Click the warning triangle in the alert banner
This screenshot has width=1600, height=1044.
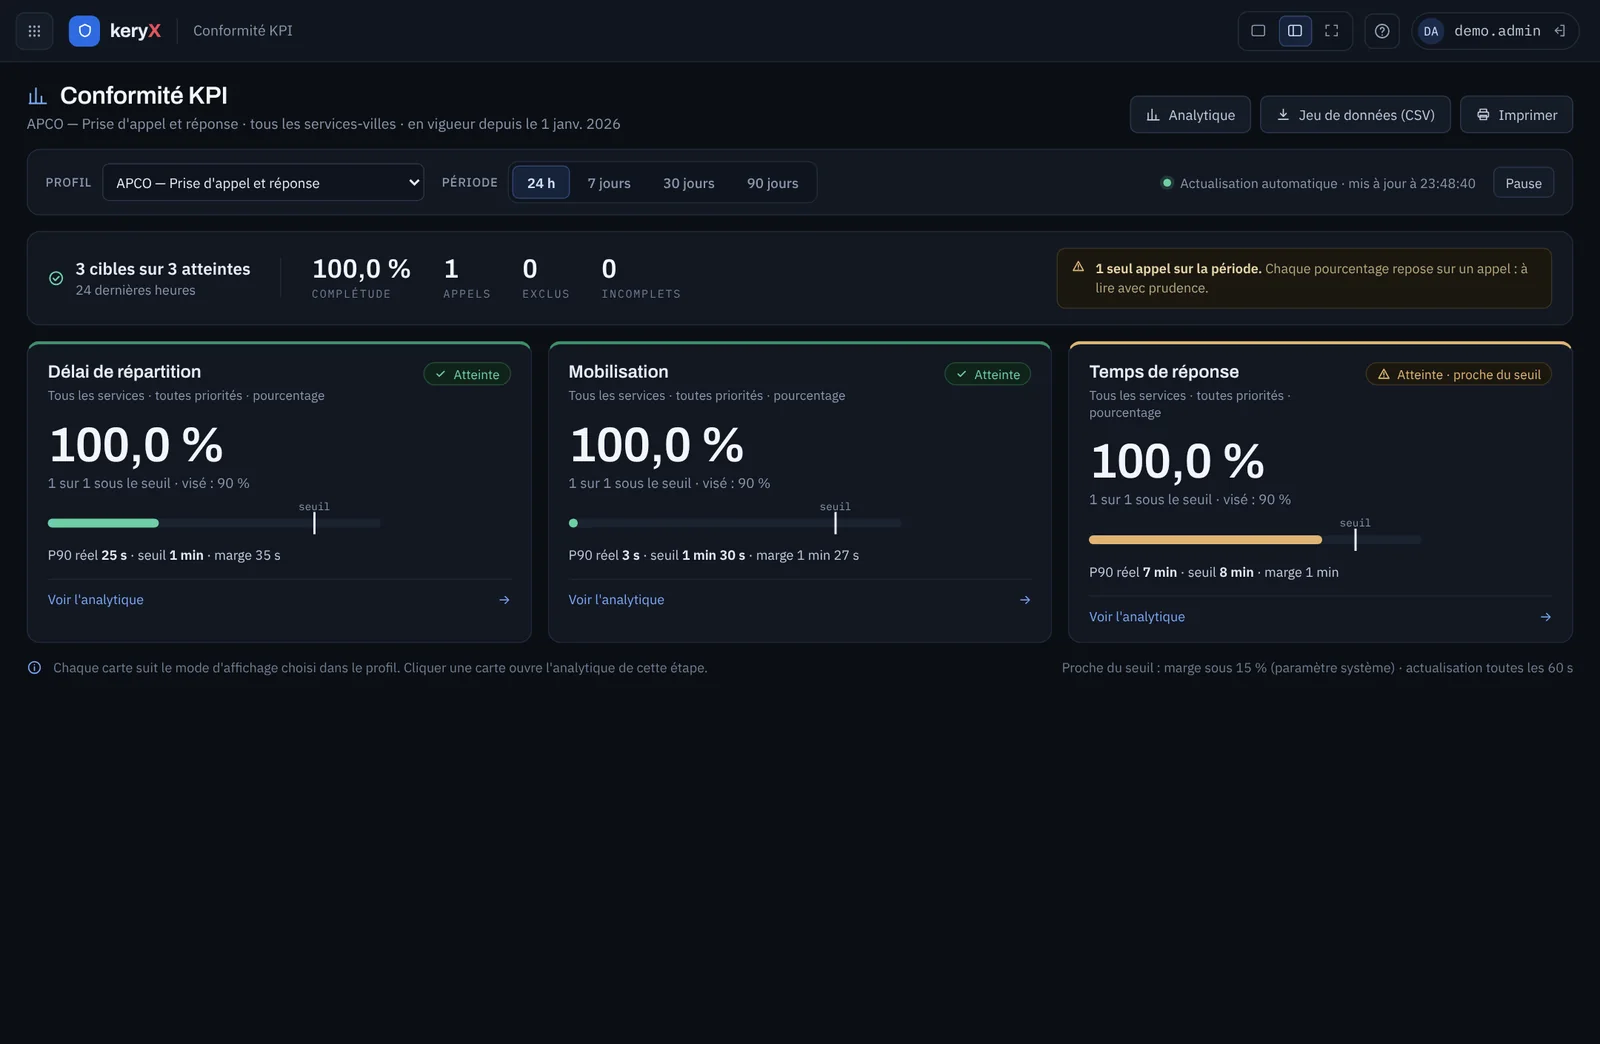[x=1078, y=267]
